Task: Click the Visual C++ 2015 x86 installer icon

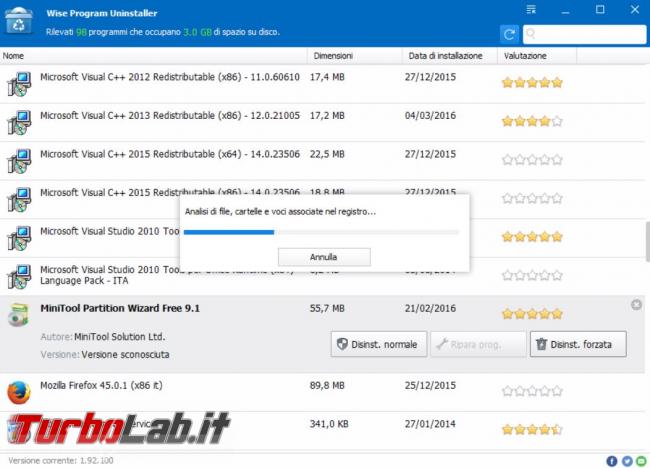Action: pyautogui.click(x=19, y=200)
